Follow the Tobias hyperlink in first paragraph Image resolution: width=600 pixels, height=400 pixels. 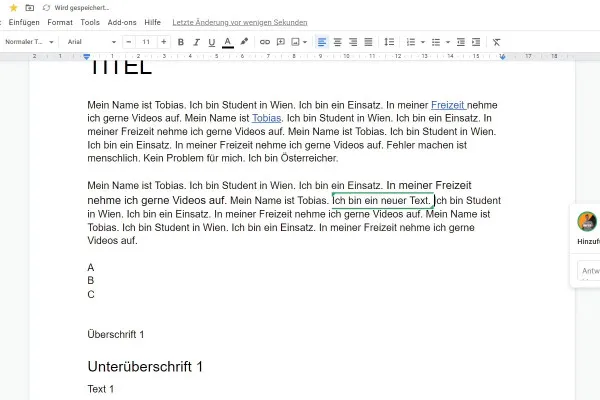266,118
